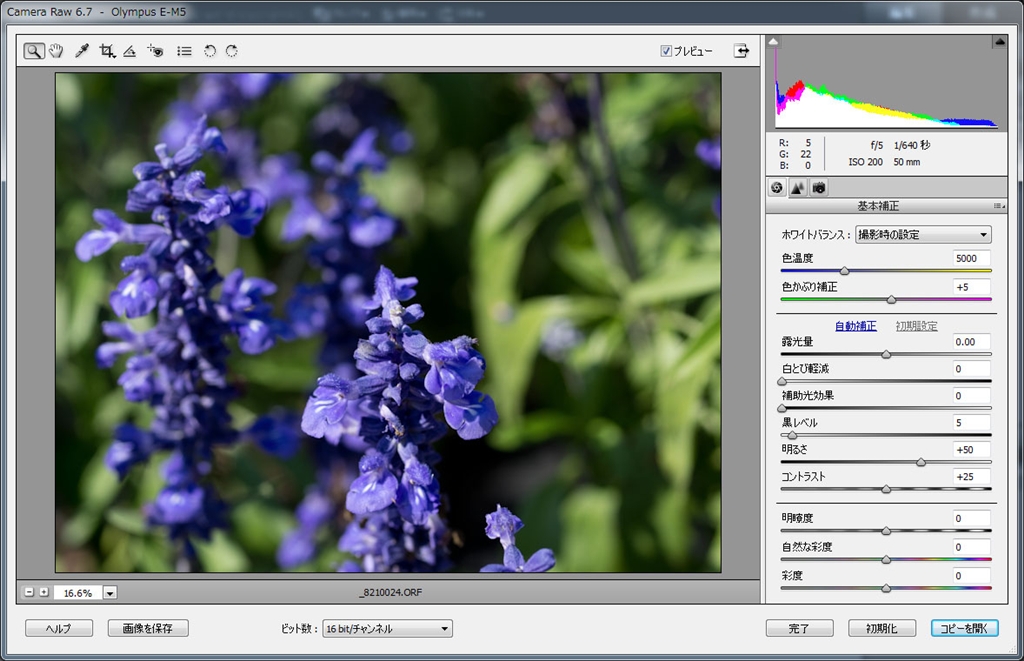Uncheck the プレビュー preview checkbox

666,51
